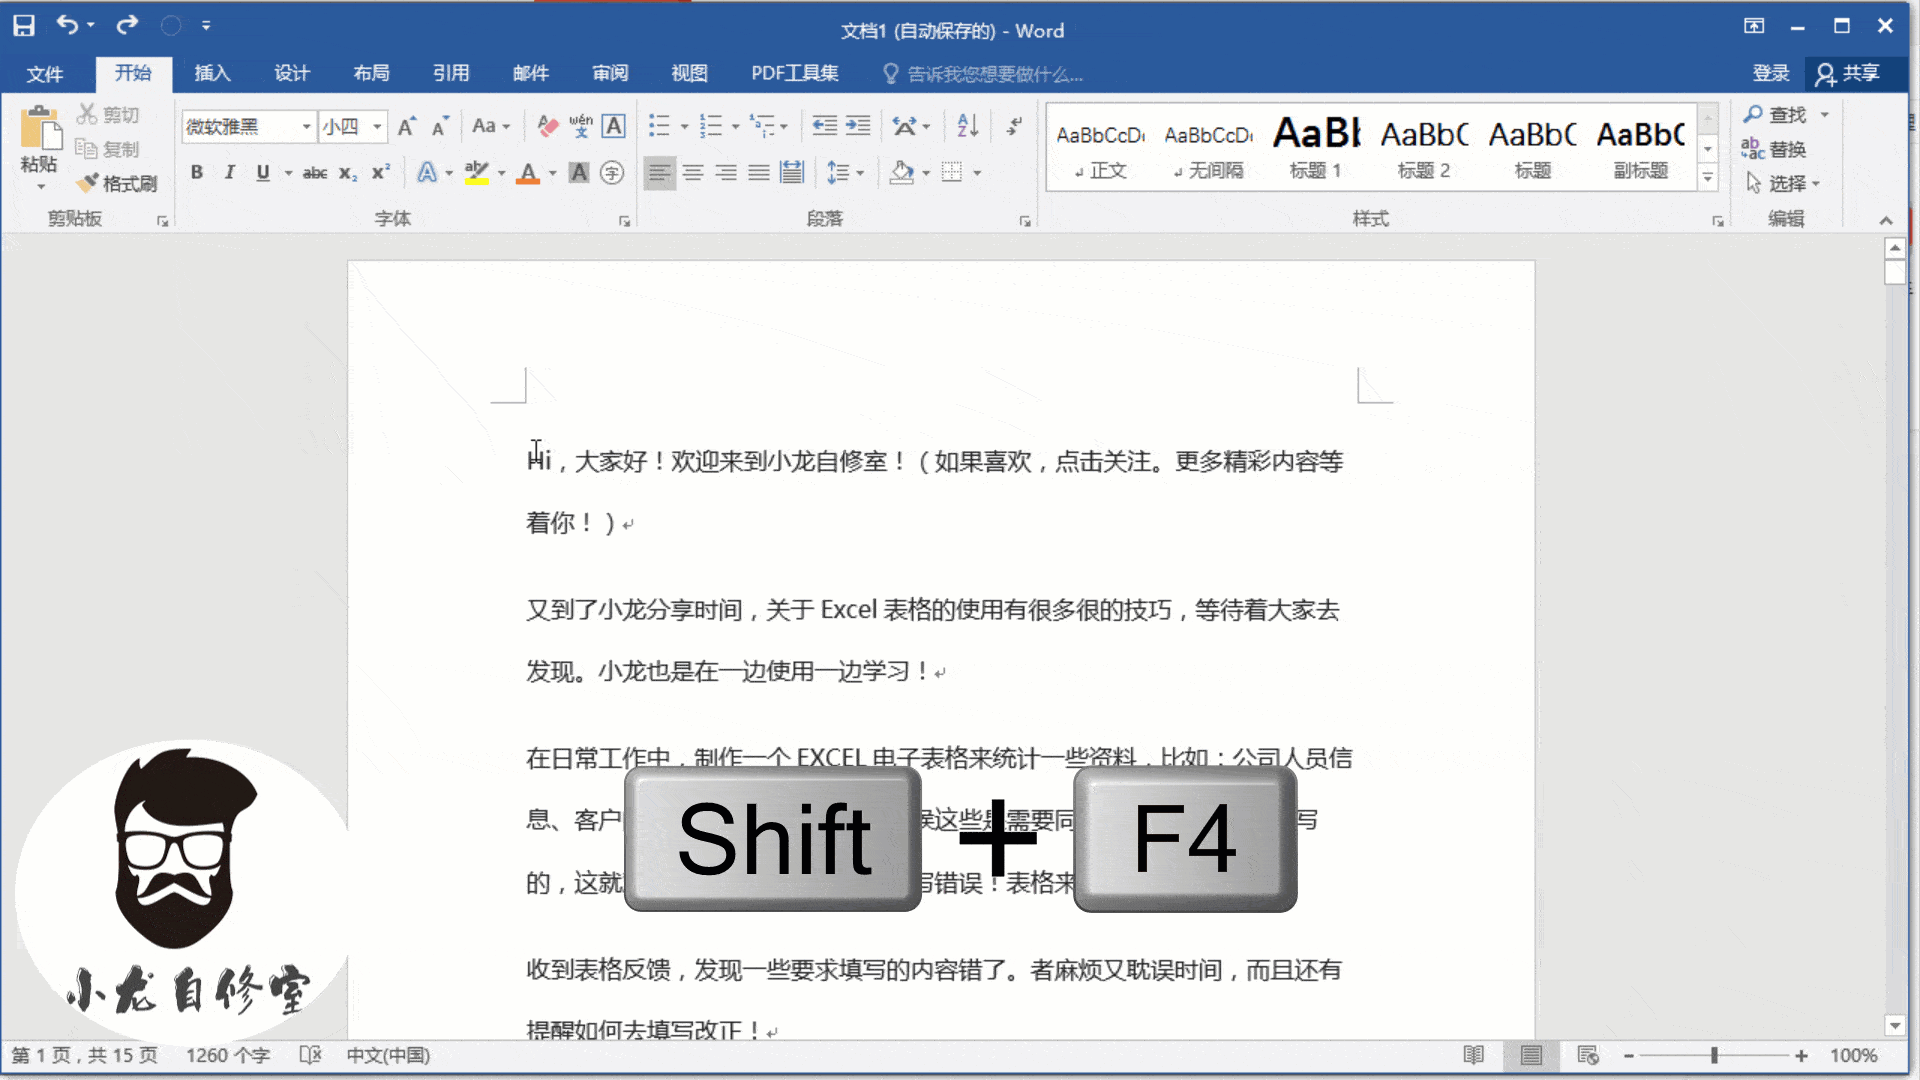The image size is (1920, 1080).
Task: Decrease font size with shrink font icon
Action: click(440, 126)
